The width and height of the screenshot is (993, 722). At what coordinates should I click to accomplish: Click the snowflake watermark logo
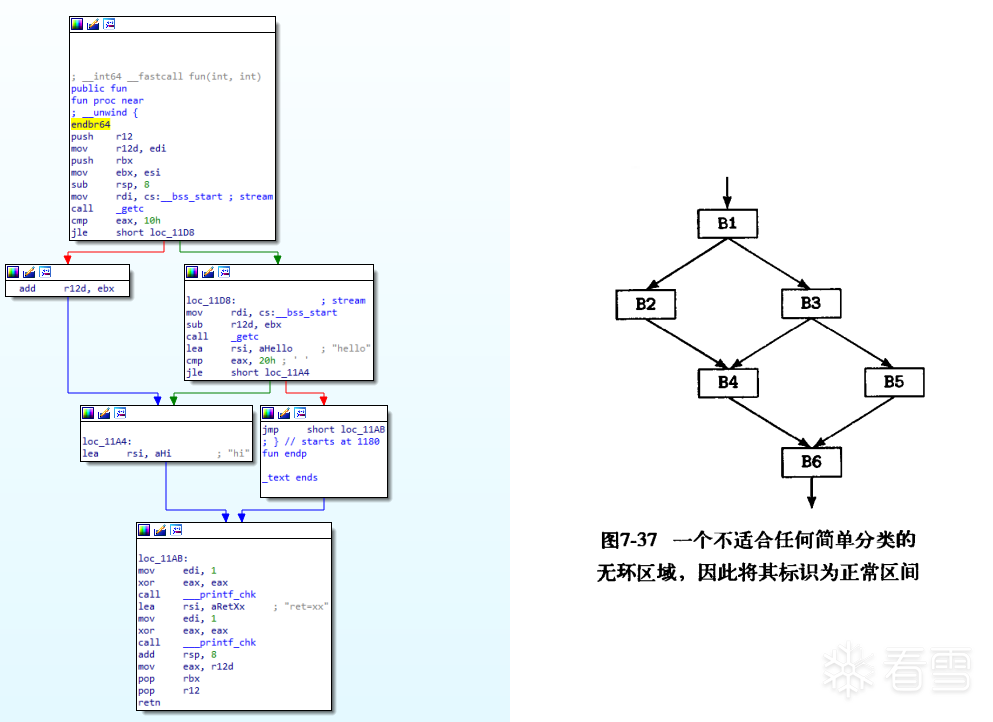[x=850, y=669]
